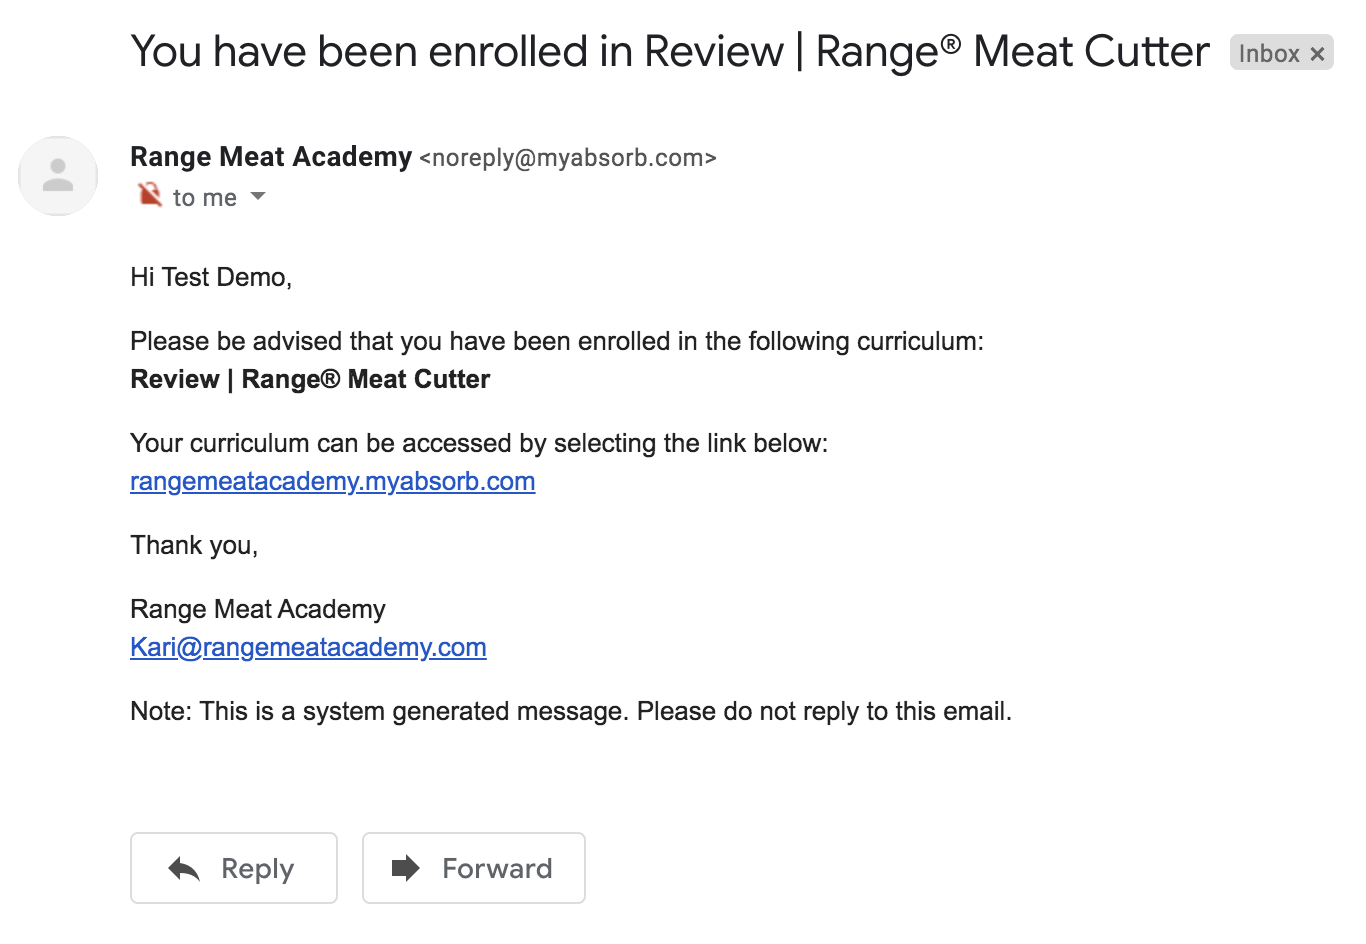Viewport: 1366px width, 944px height.
Task: Click the system generated message note
Action: (571, 711)
